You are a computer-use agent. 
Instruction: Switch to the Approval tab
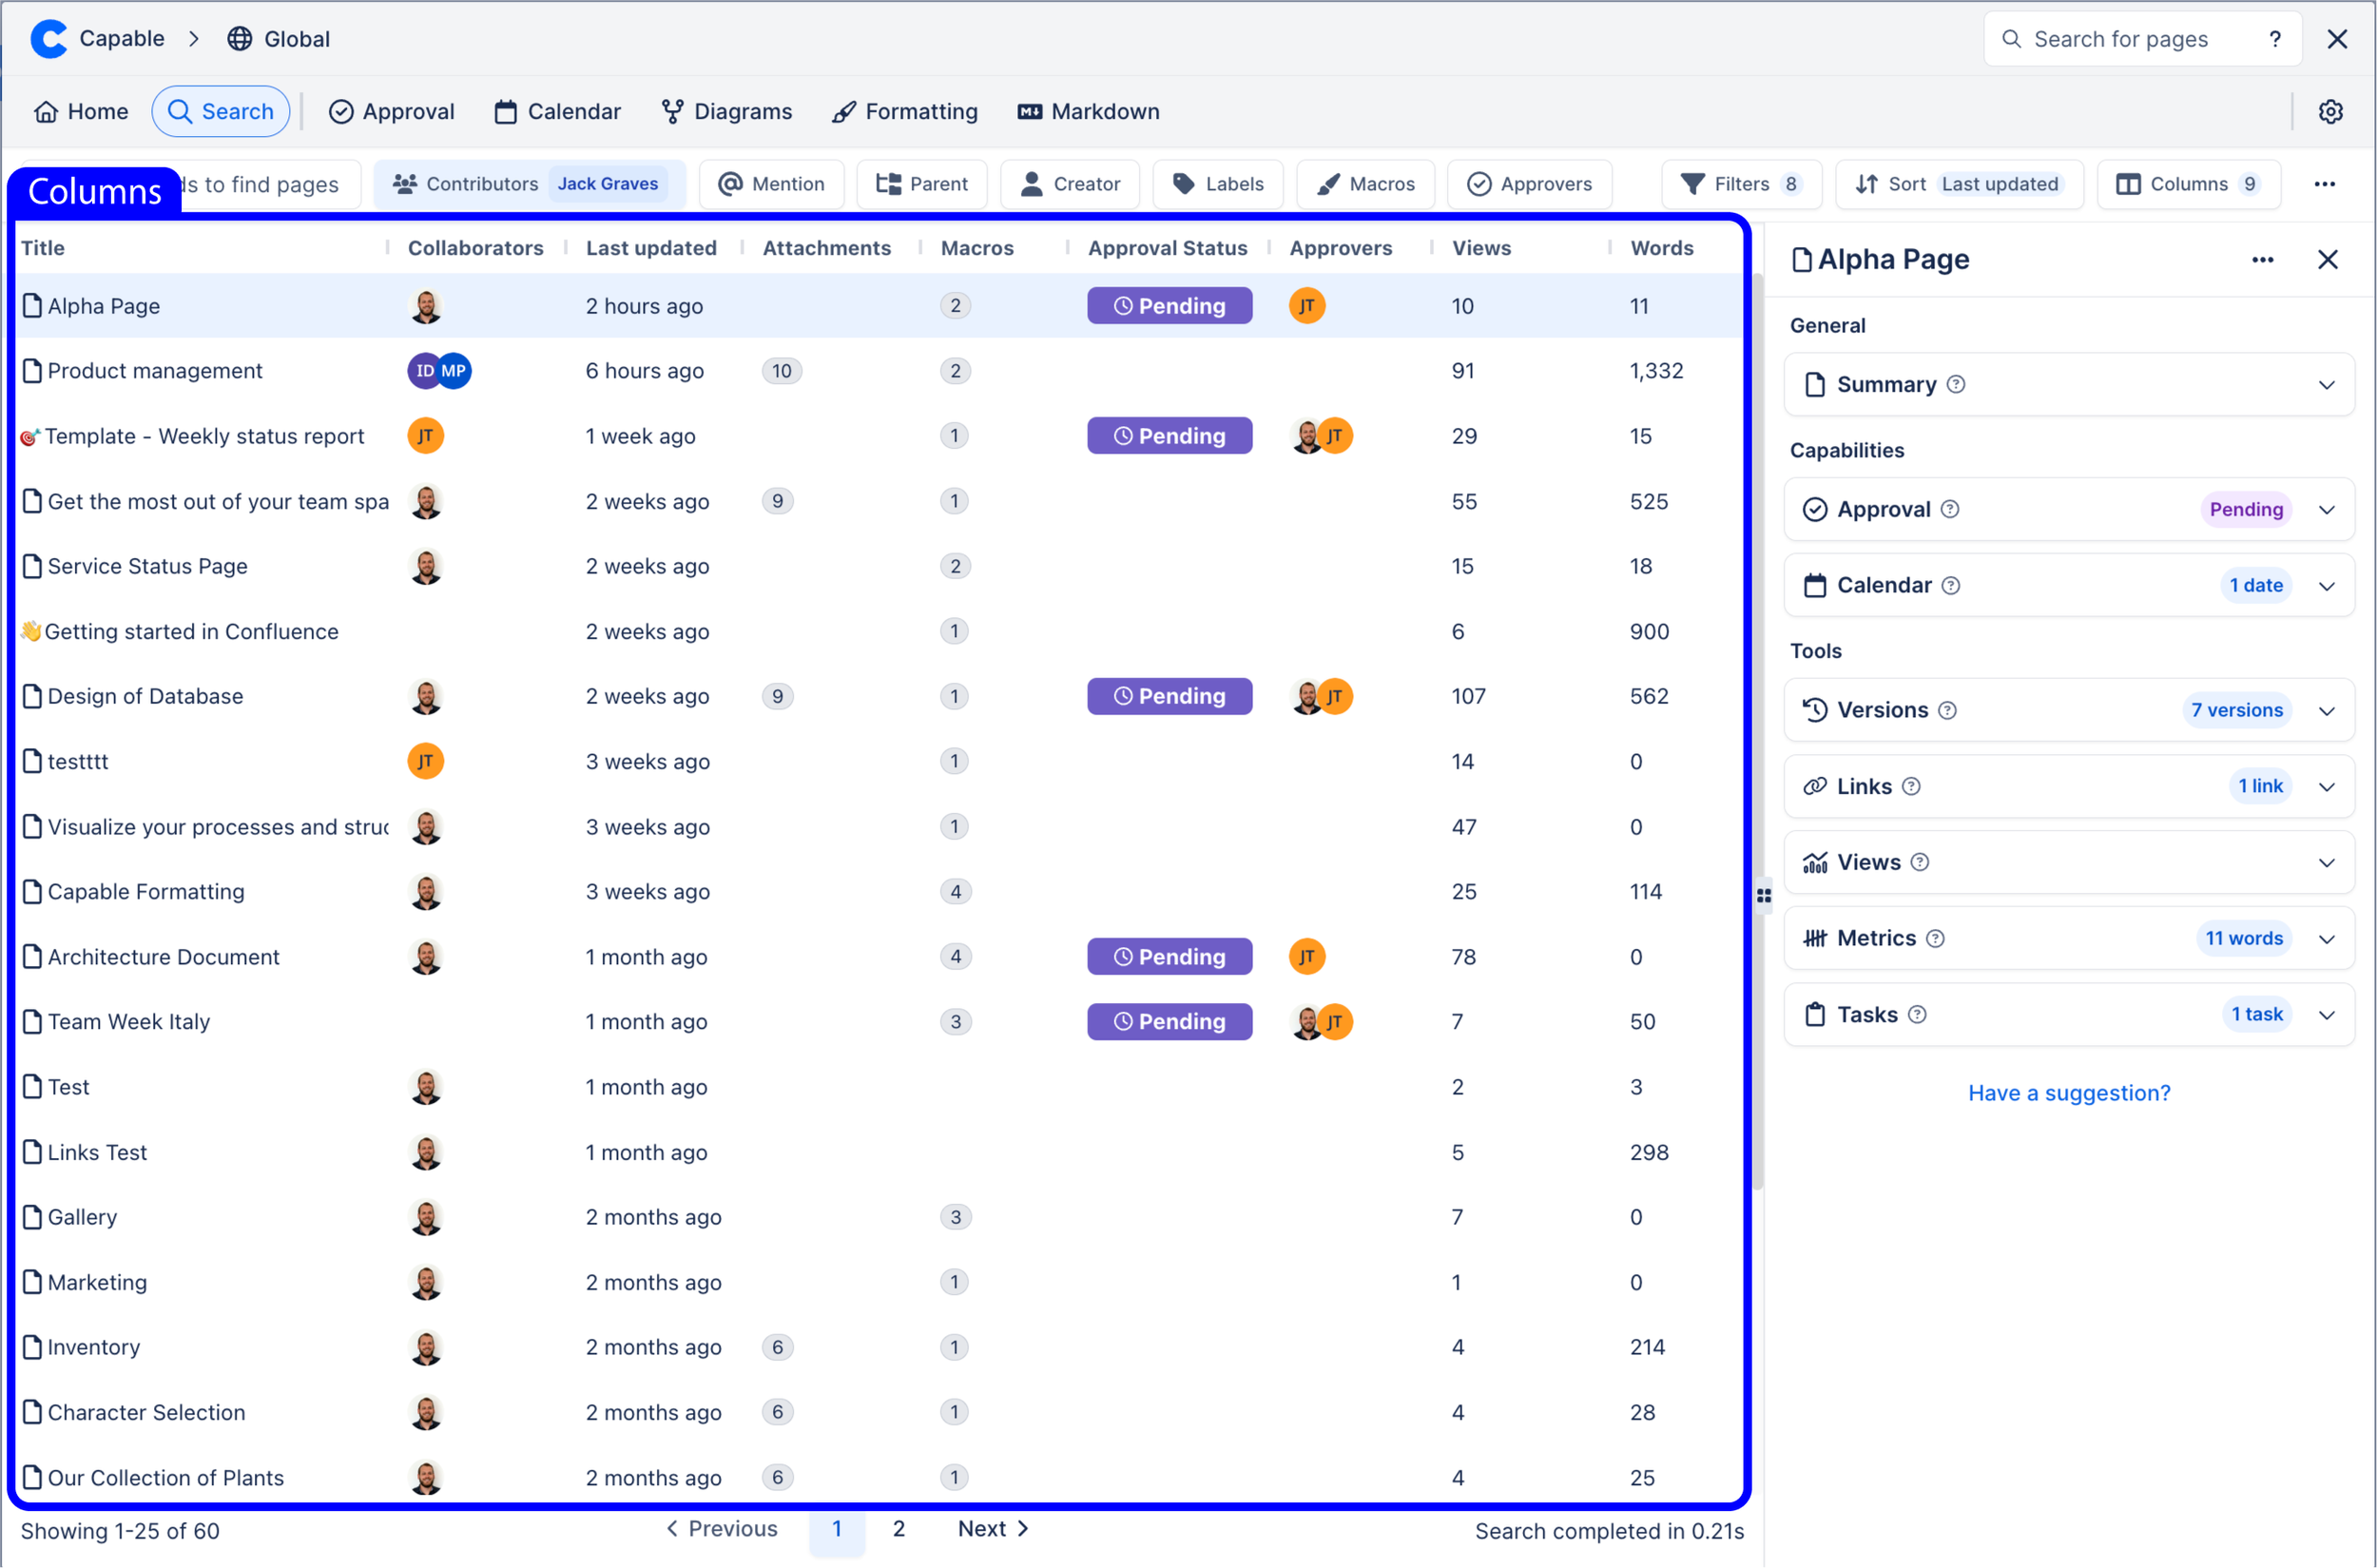pos(391,111)
